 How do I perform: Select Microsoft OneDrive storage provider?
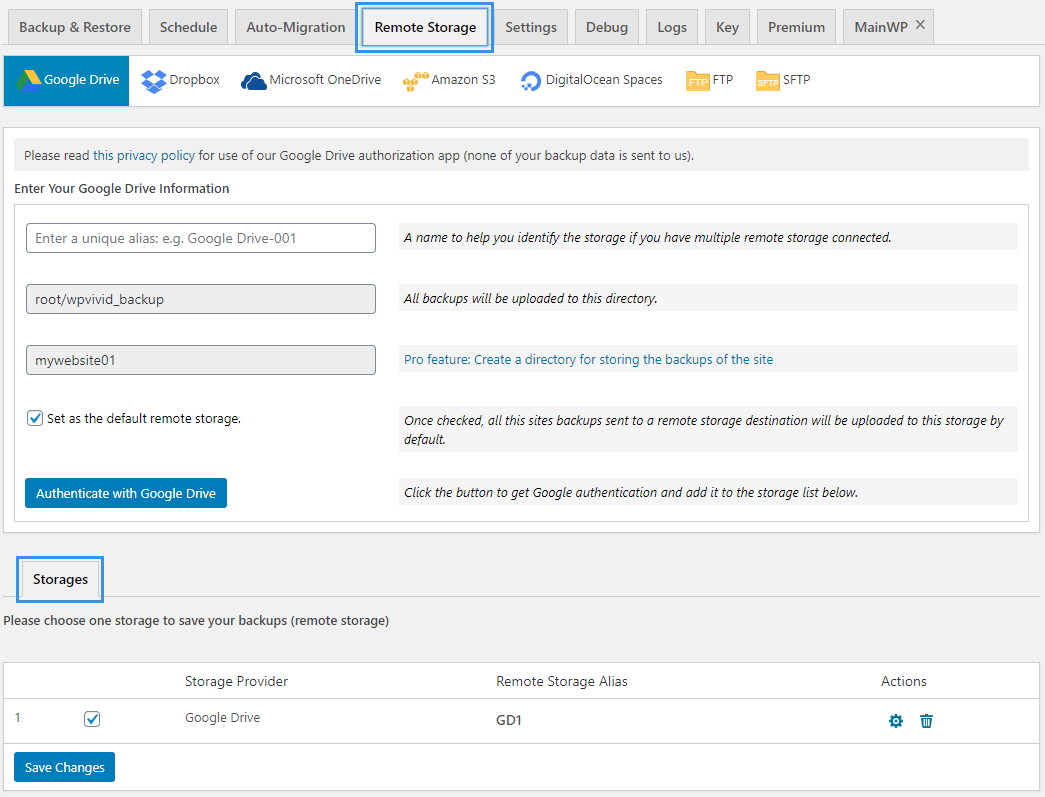click(x=311, y=81)
